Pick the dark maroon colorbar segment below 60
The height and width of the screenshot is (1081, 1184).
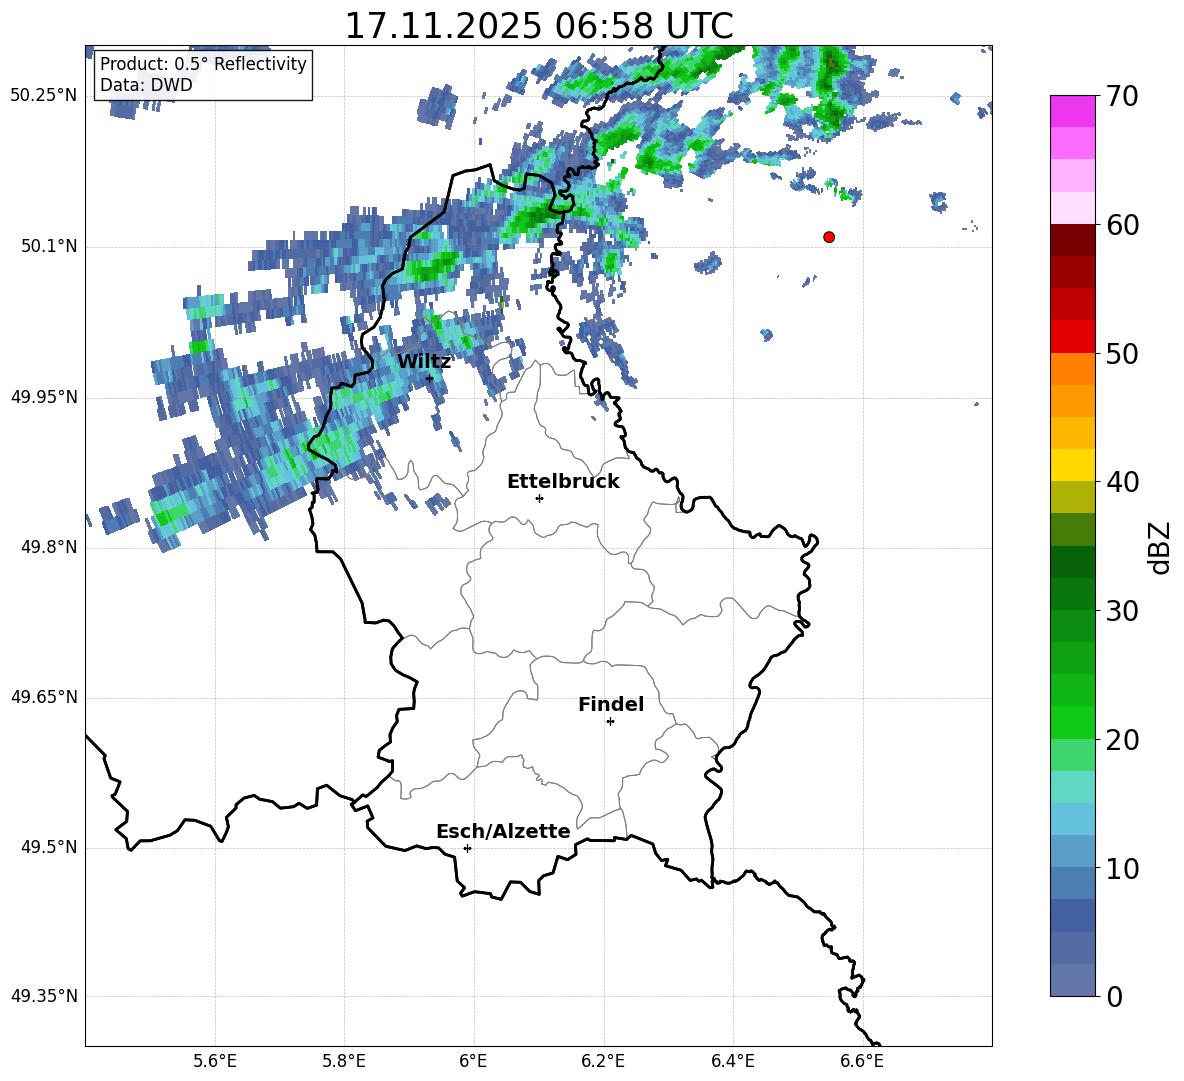1073,240
